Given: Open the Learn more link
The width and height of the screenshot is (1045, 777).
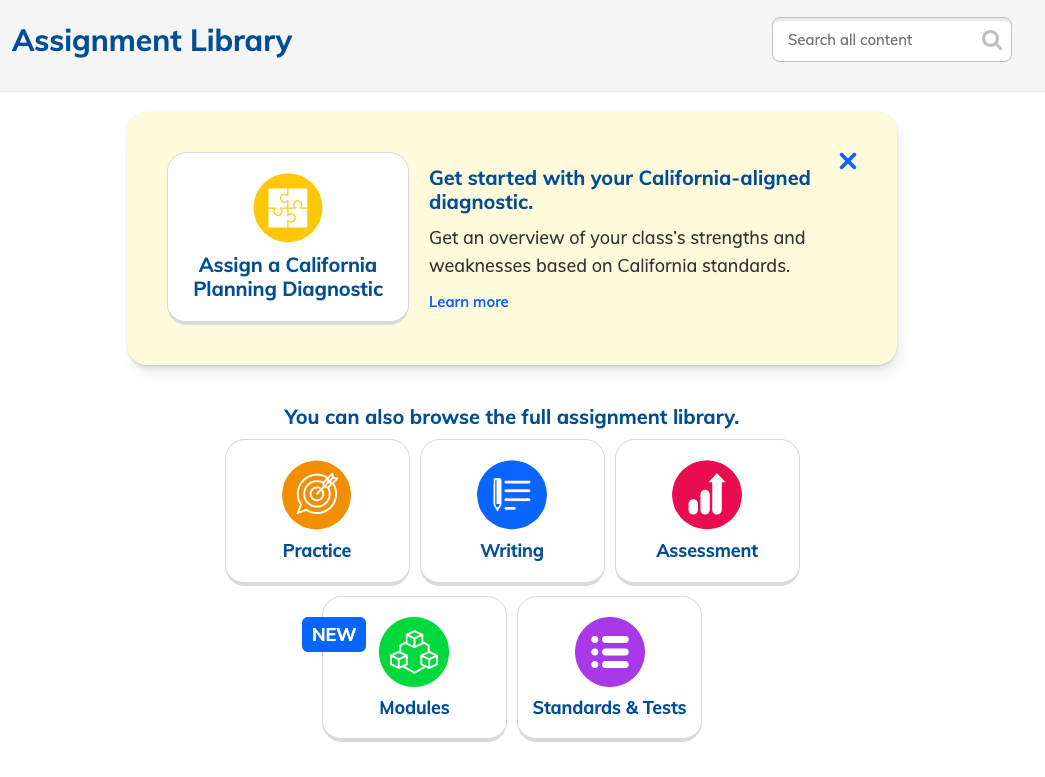Looking at the screenshot, I should [x=468, y=301].
